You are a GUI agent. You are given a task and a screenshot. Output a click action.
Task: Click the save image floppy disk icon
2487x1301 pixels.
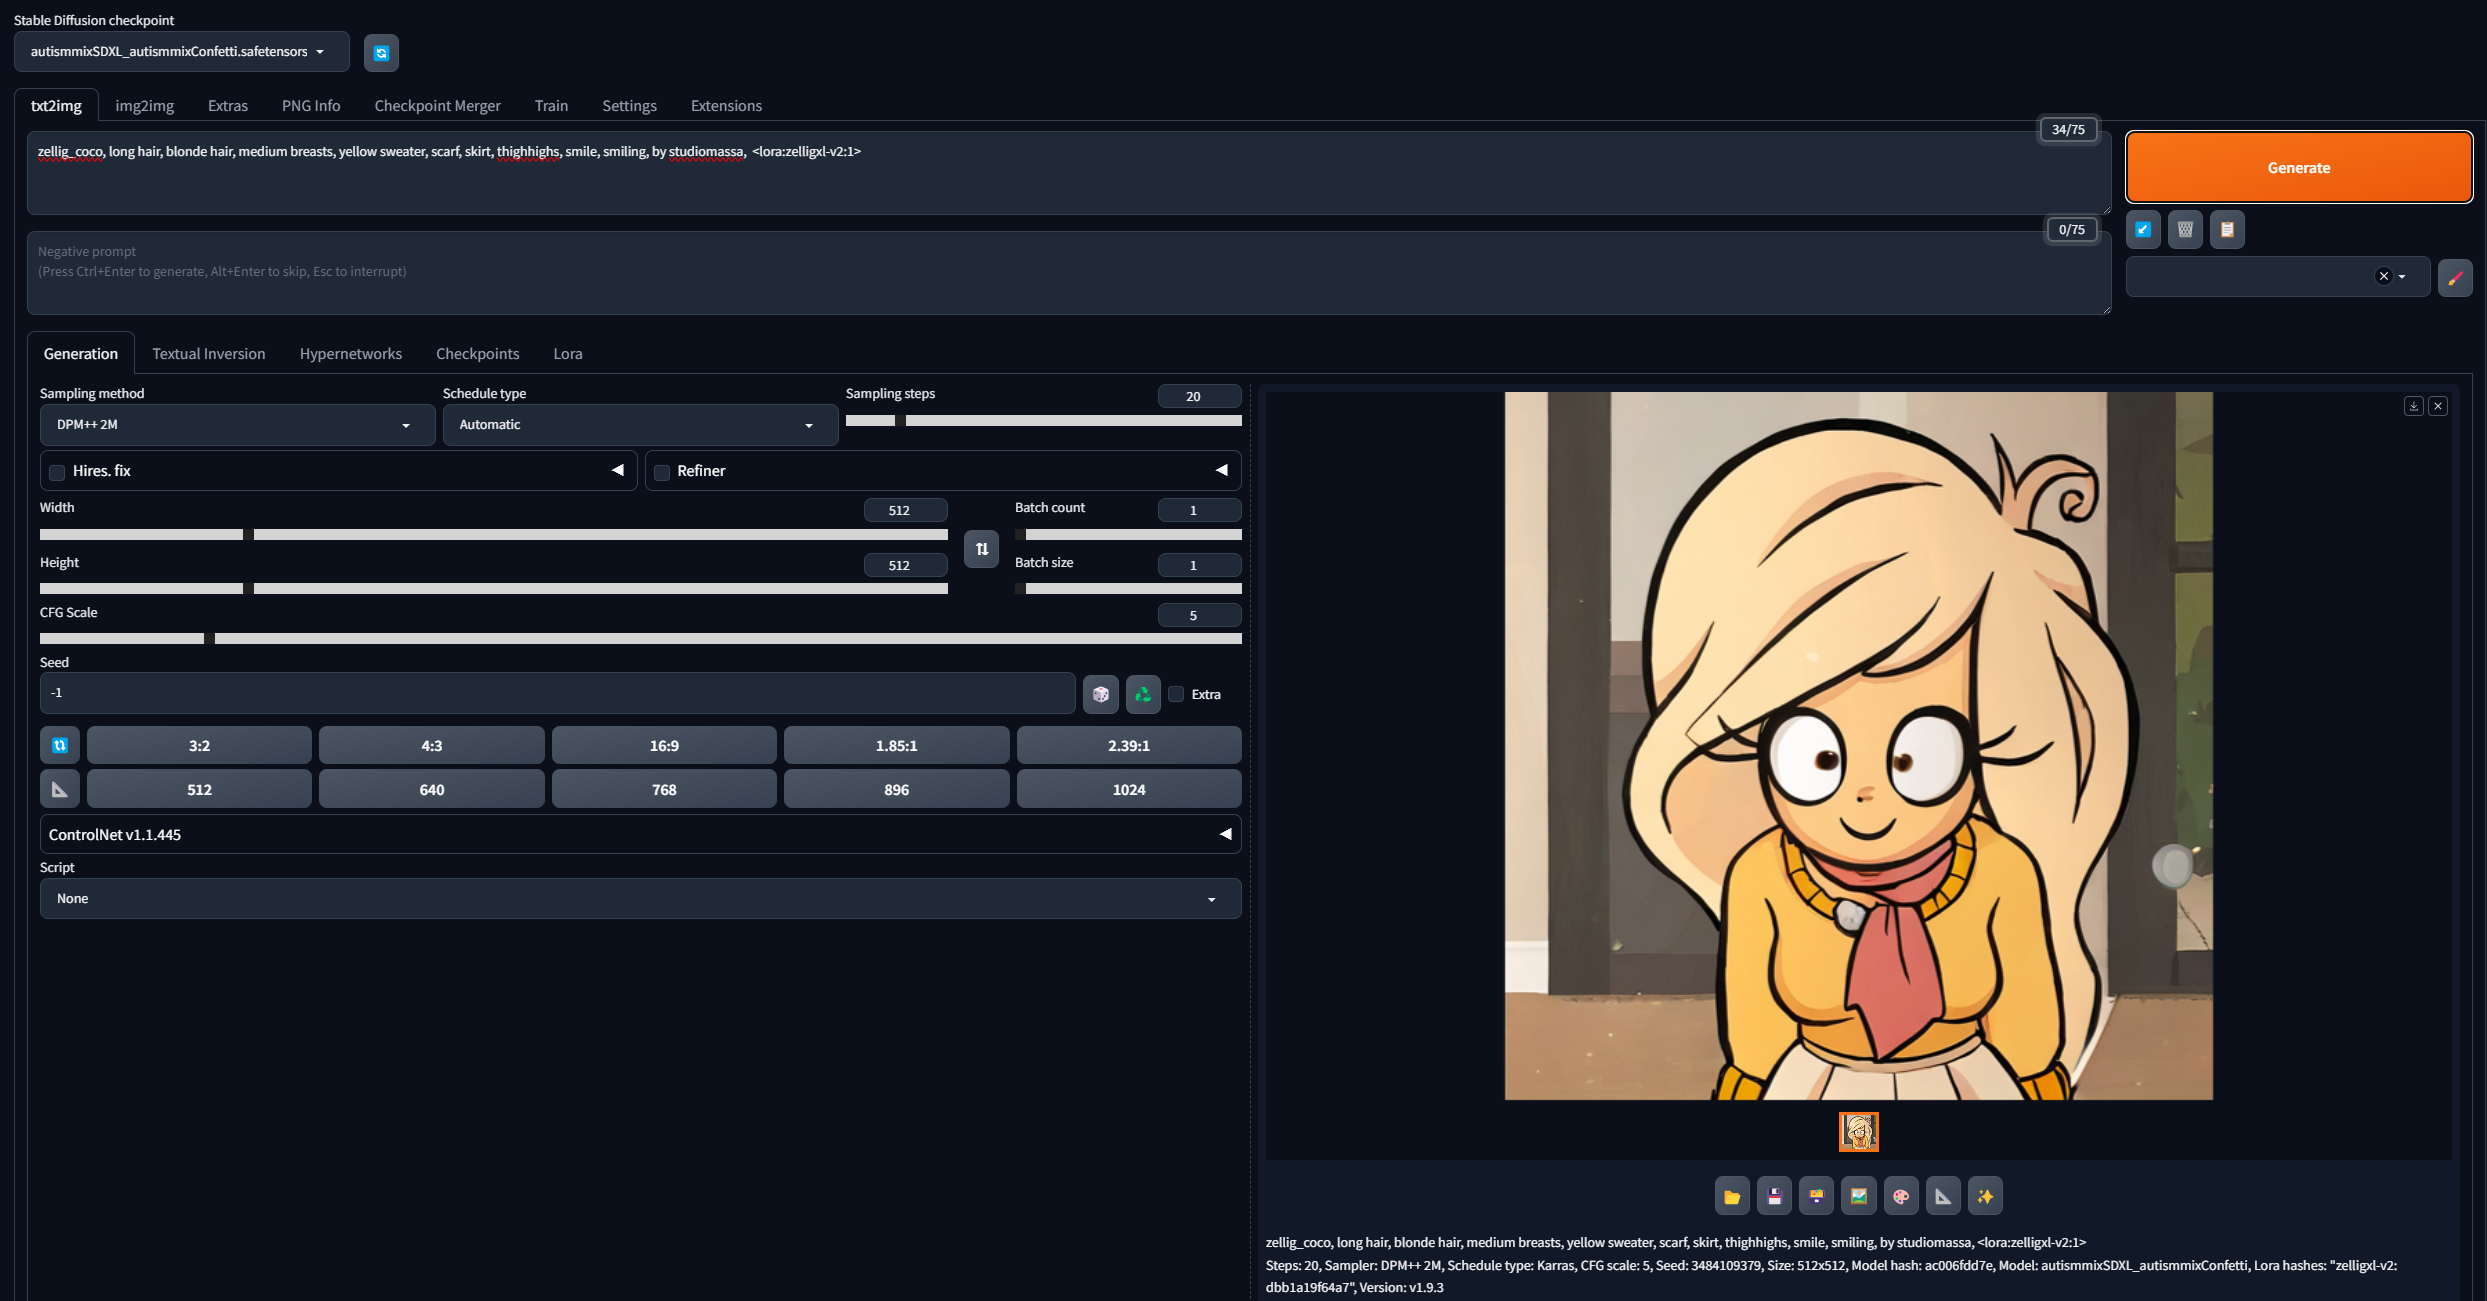pyautogui.click(x=1774, y=1196)
